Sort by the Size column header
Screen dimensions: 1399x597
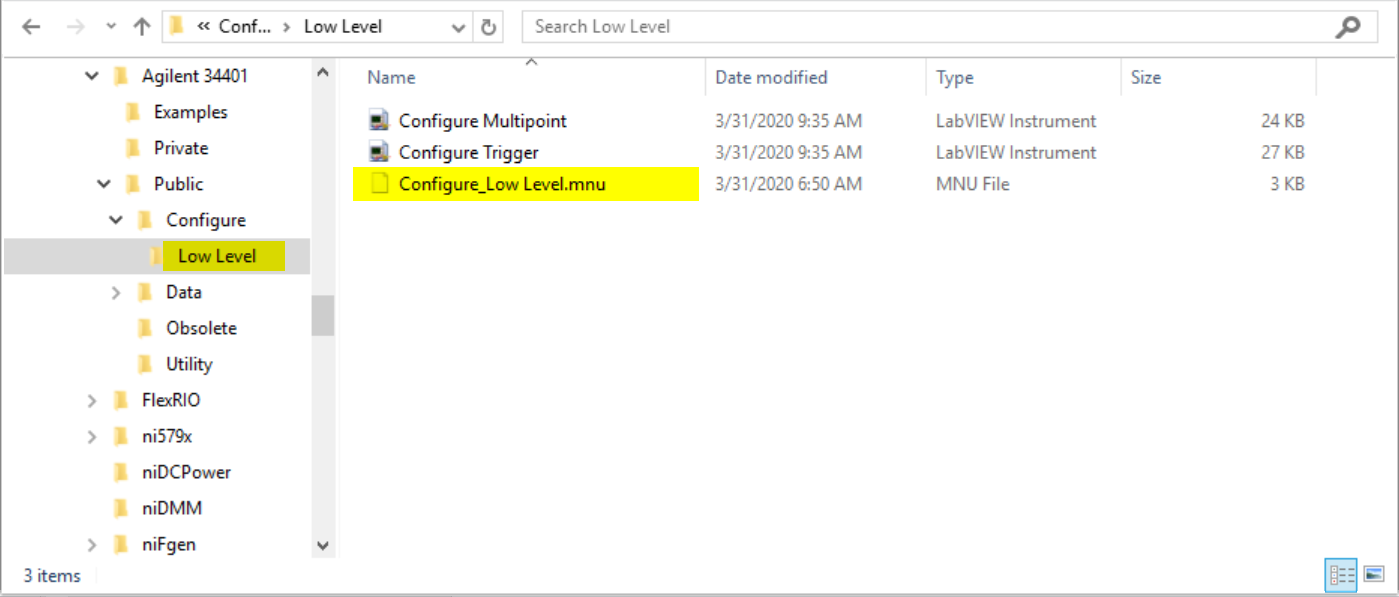1146,77
